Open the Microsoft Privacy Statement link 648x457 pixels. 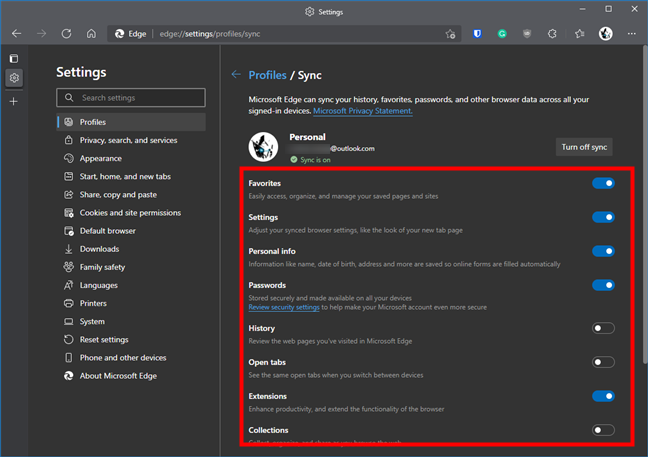tap(364, 111)
